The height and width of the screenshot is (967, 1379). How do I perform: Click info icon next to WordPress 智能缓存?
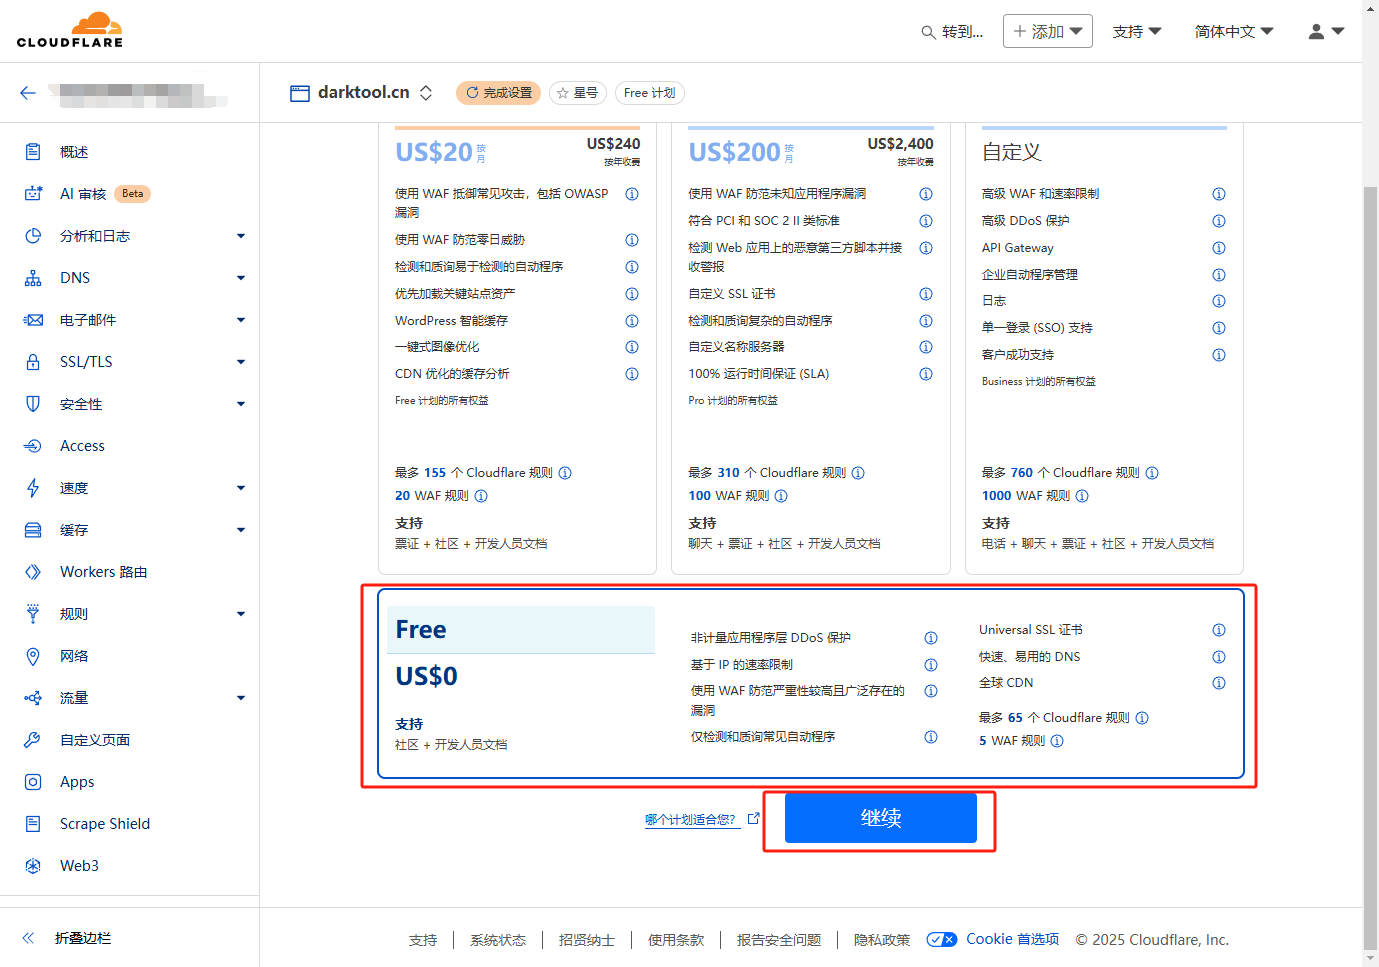click(x=632, y=321)
